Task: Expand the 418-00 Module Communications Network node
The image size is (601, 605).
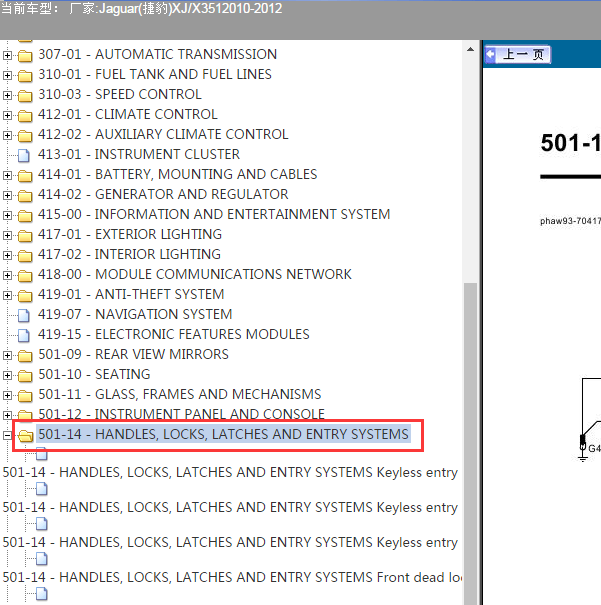Action: coord(7,275)
